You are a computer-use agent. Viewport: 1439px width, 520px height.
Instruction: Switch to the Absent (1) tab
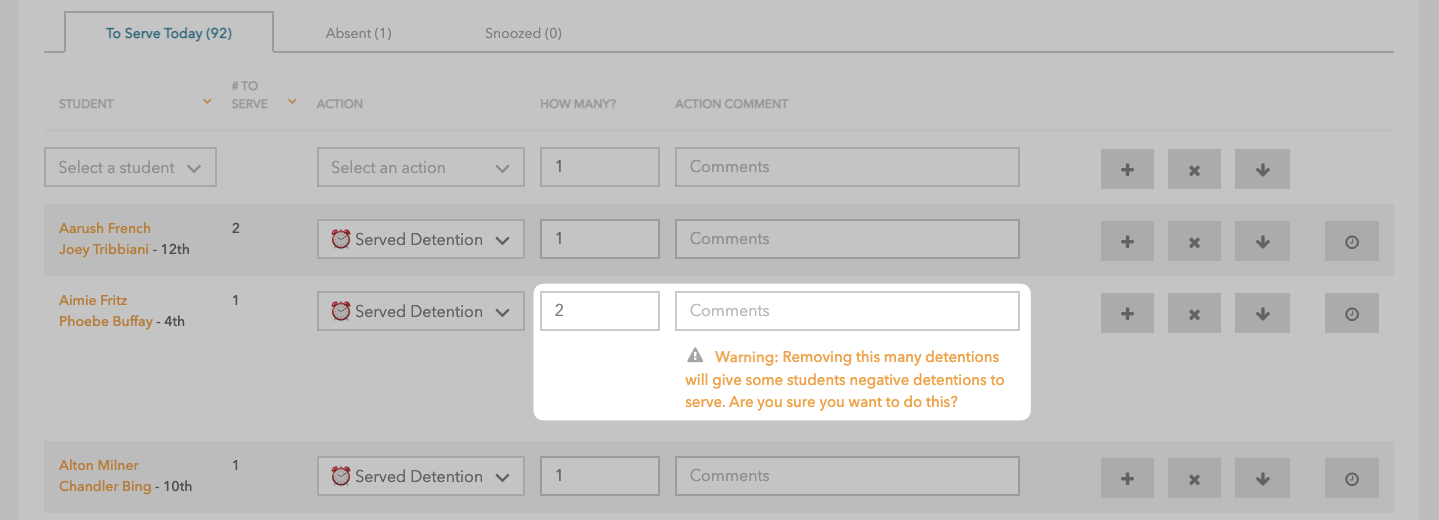pyautogui.click(x=358, y=33)
